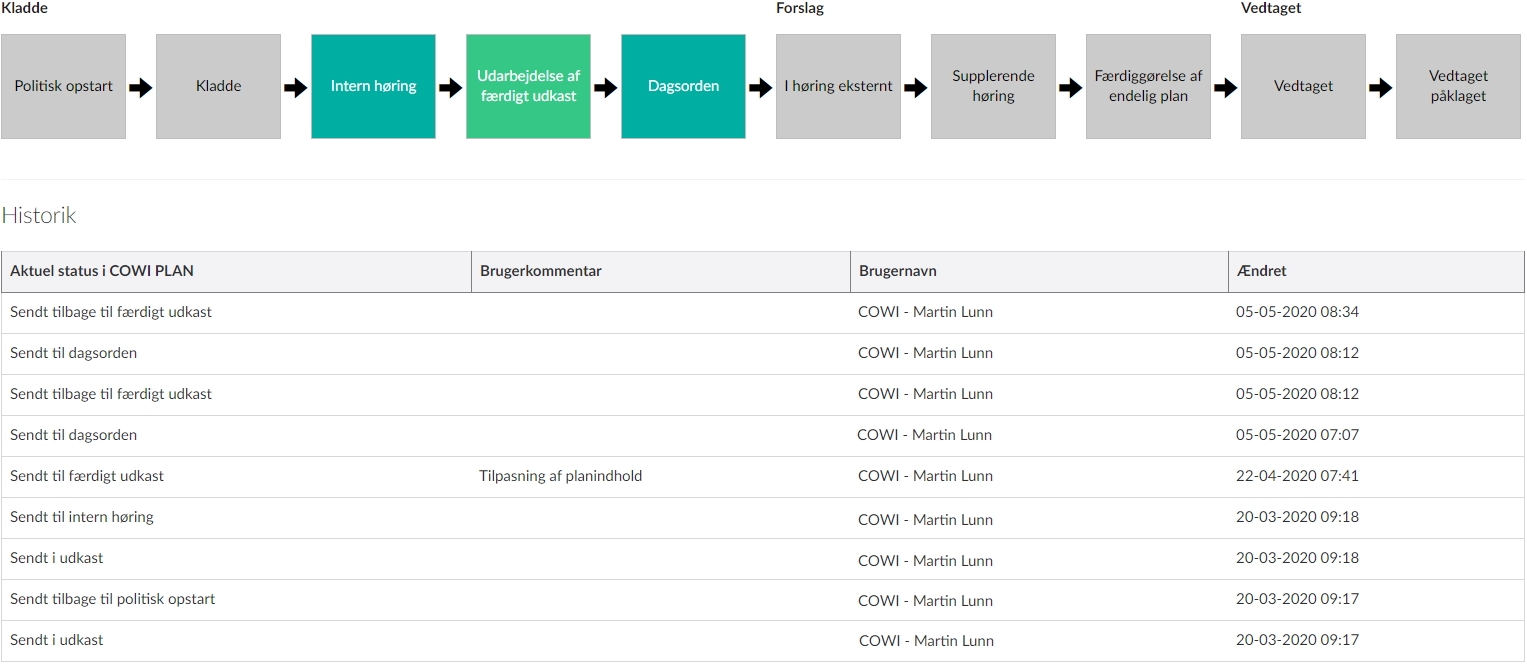Click arrow between Politisk opstart and Kladde
This screenshot has height=664, width=1527.
141,88
